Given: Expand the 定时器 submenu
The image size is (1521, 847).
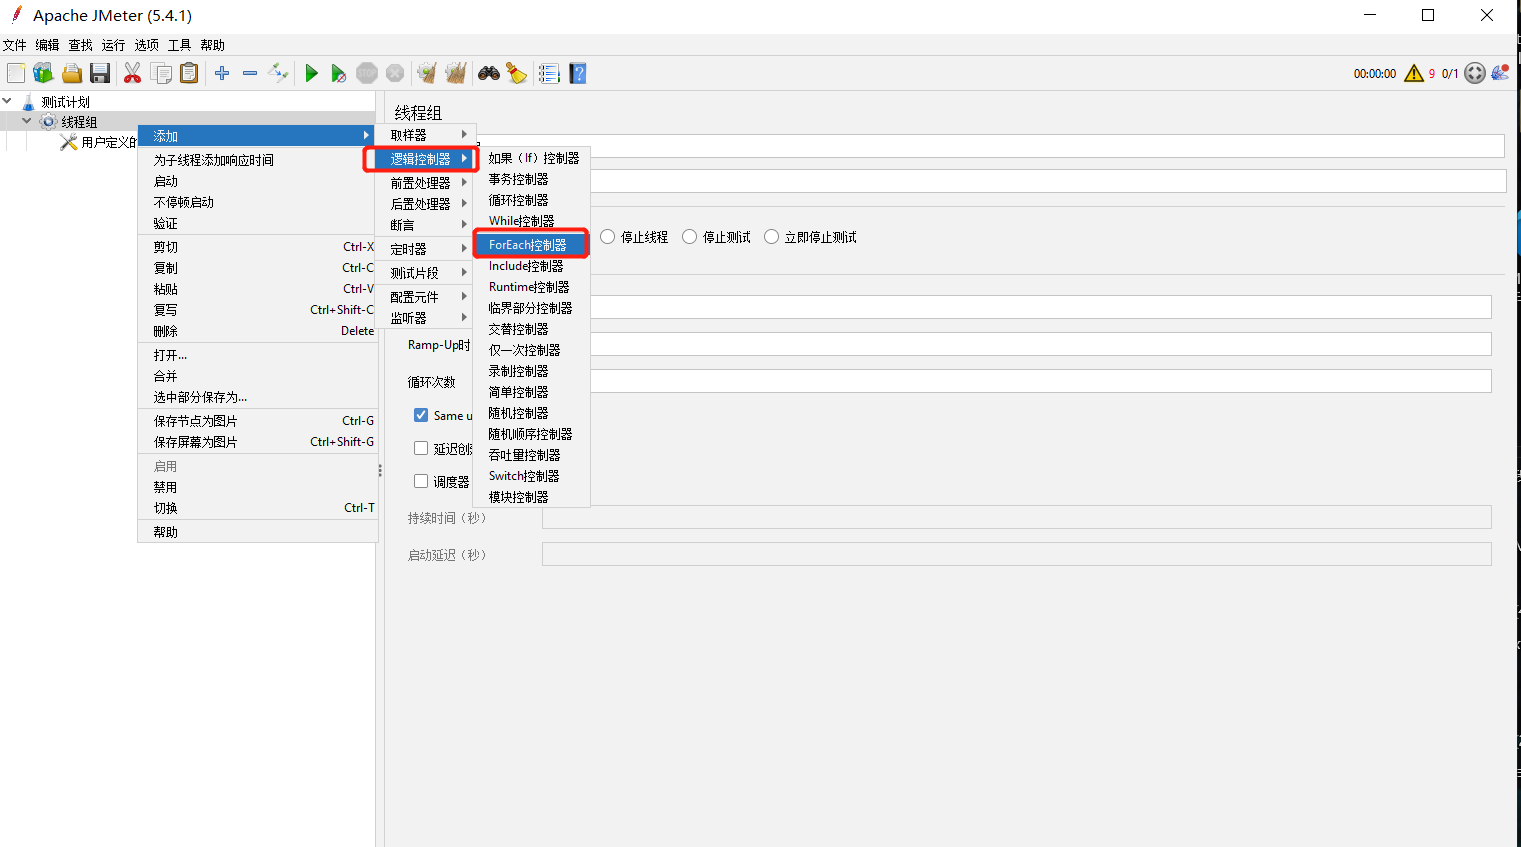Looking at the screenshot, I should point(427,249).
